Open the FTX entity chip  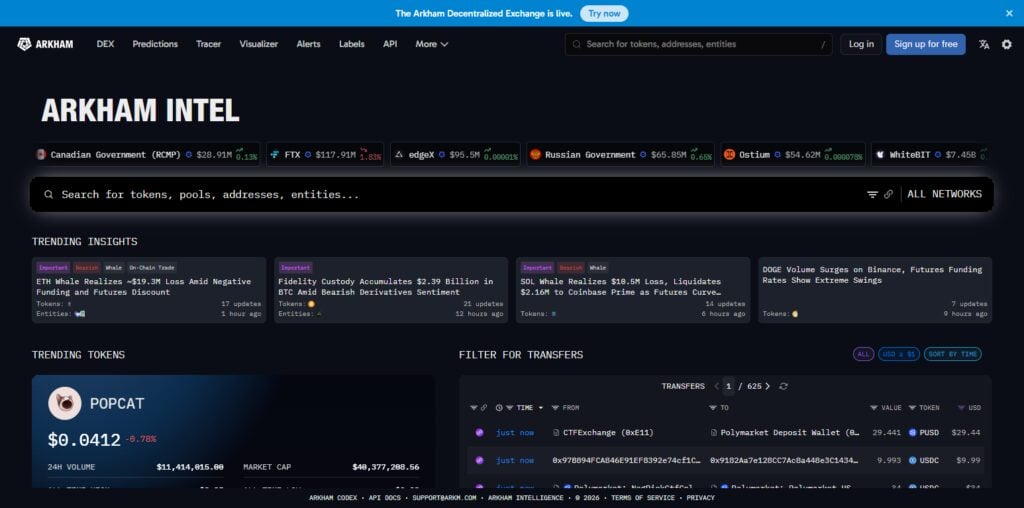point(325,155)
